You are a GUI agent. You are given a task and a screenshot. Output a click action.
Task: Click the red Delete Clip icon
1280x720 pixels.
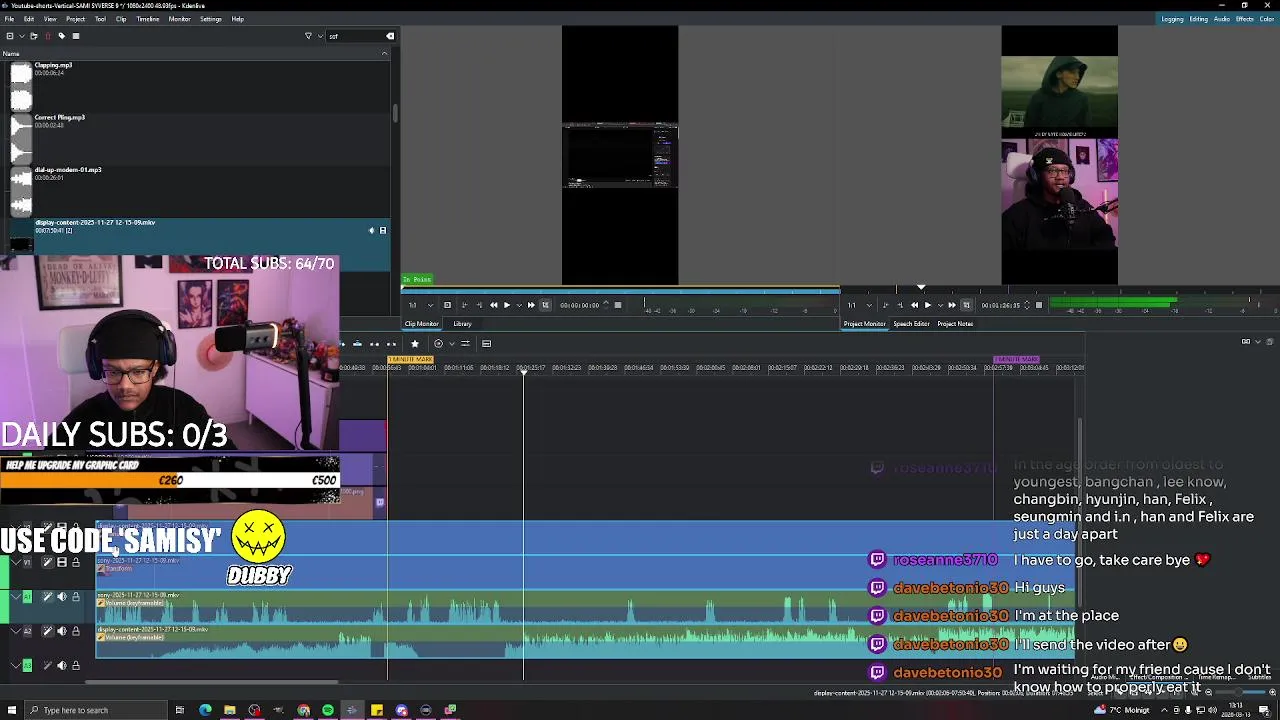click(x=48, y=36)
